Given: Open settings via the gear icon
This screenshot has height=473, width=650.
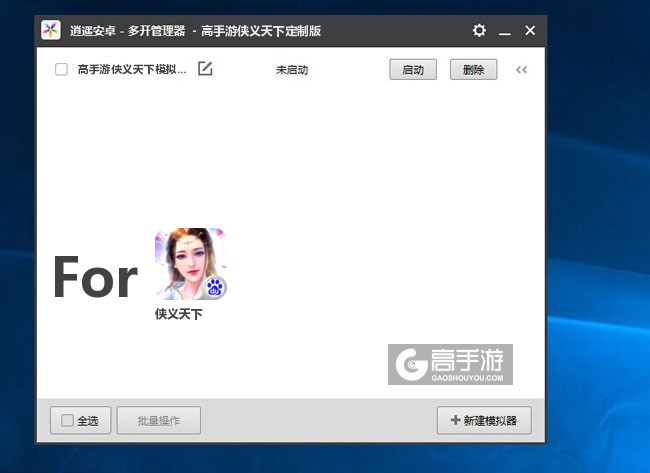Looking at the screenshot, I should [479, 30].
